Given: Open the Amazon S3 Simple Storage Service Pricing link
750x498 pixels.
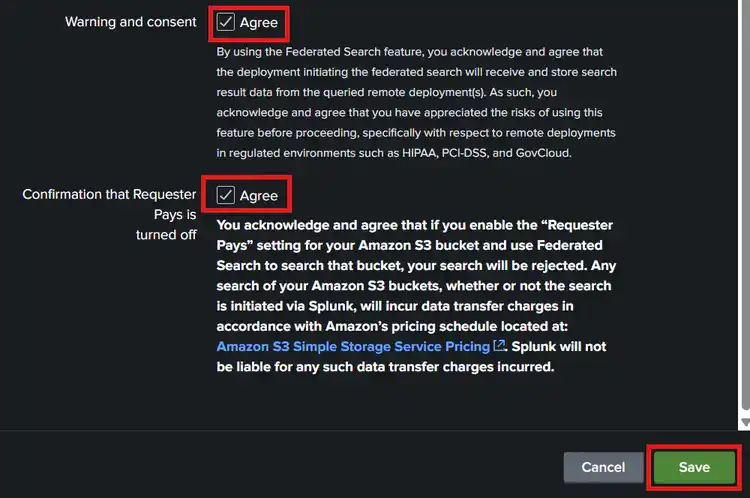Looking at the screenshot, I should click(x=354, y=346).
